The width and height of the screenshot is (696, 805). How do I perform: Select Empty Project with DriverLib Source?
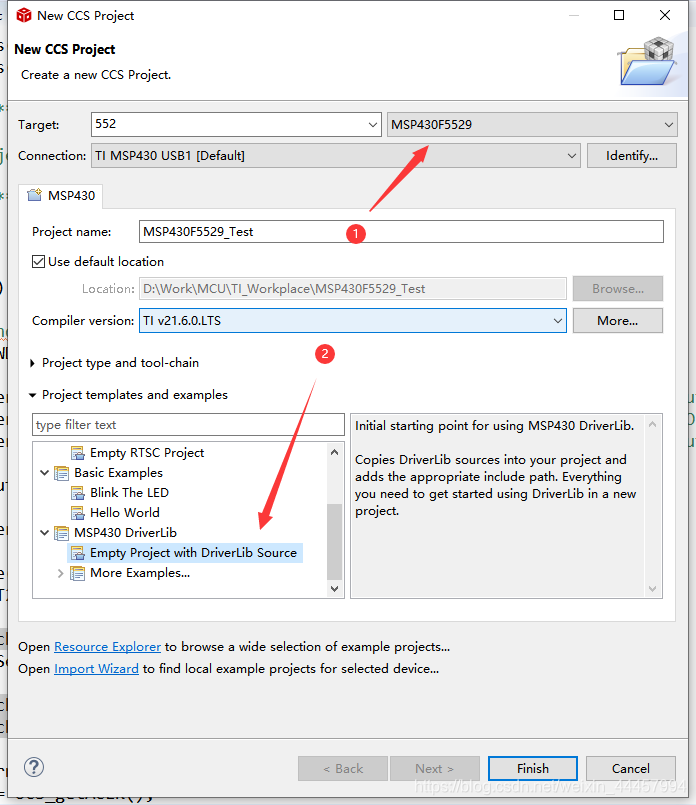point(194,553)
